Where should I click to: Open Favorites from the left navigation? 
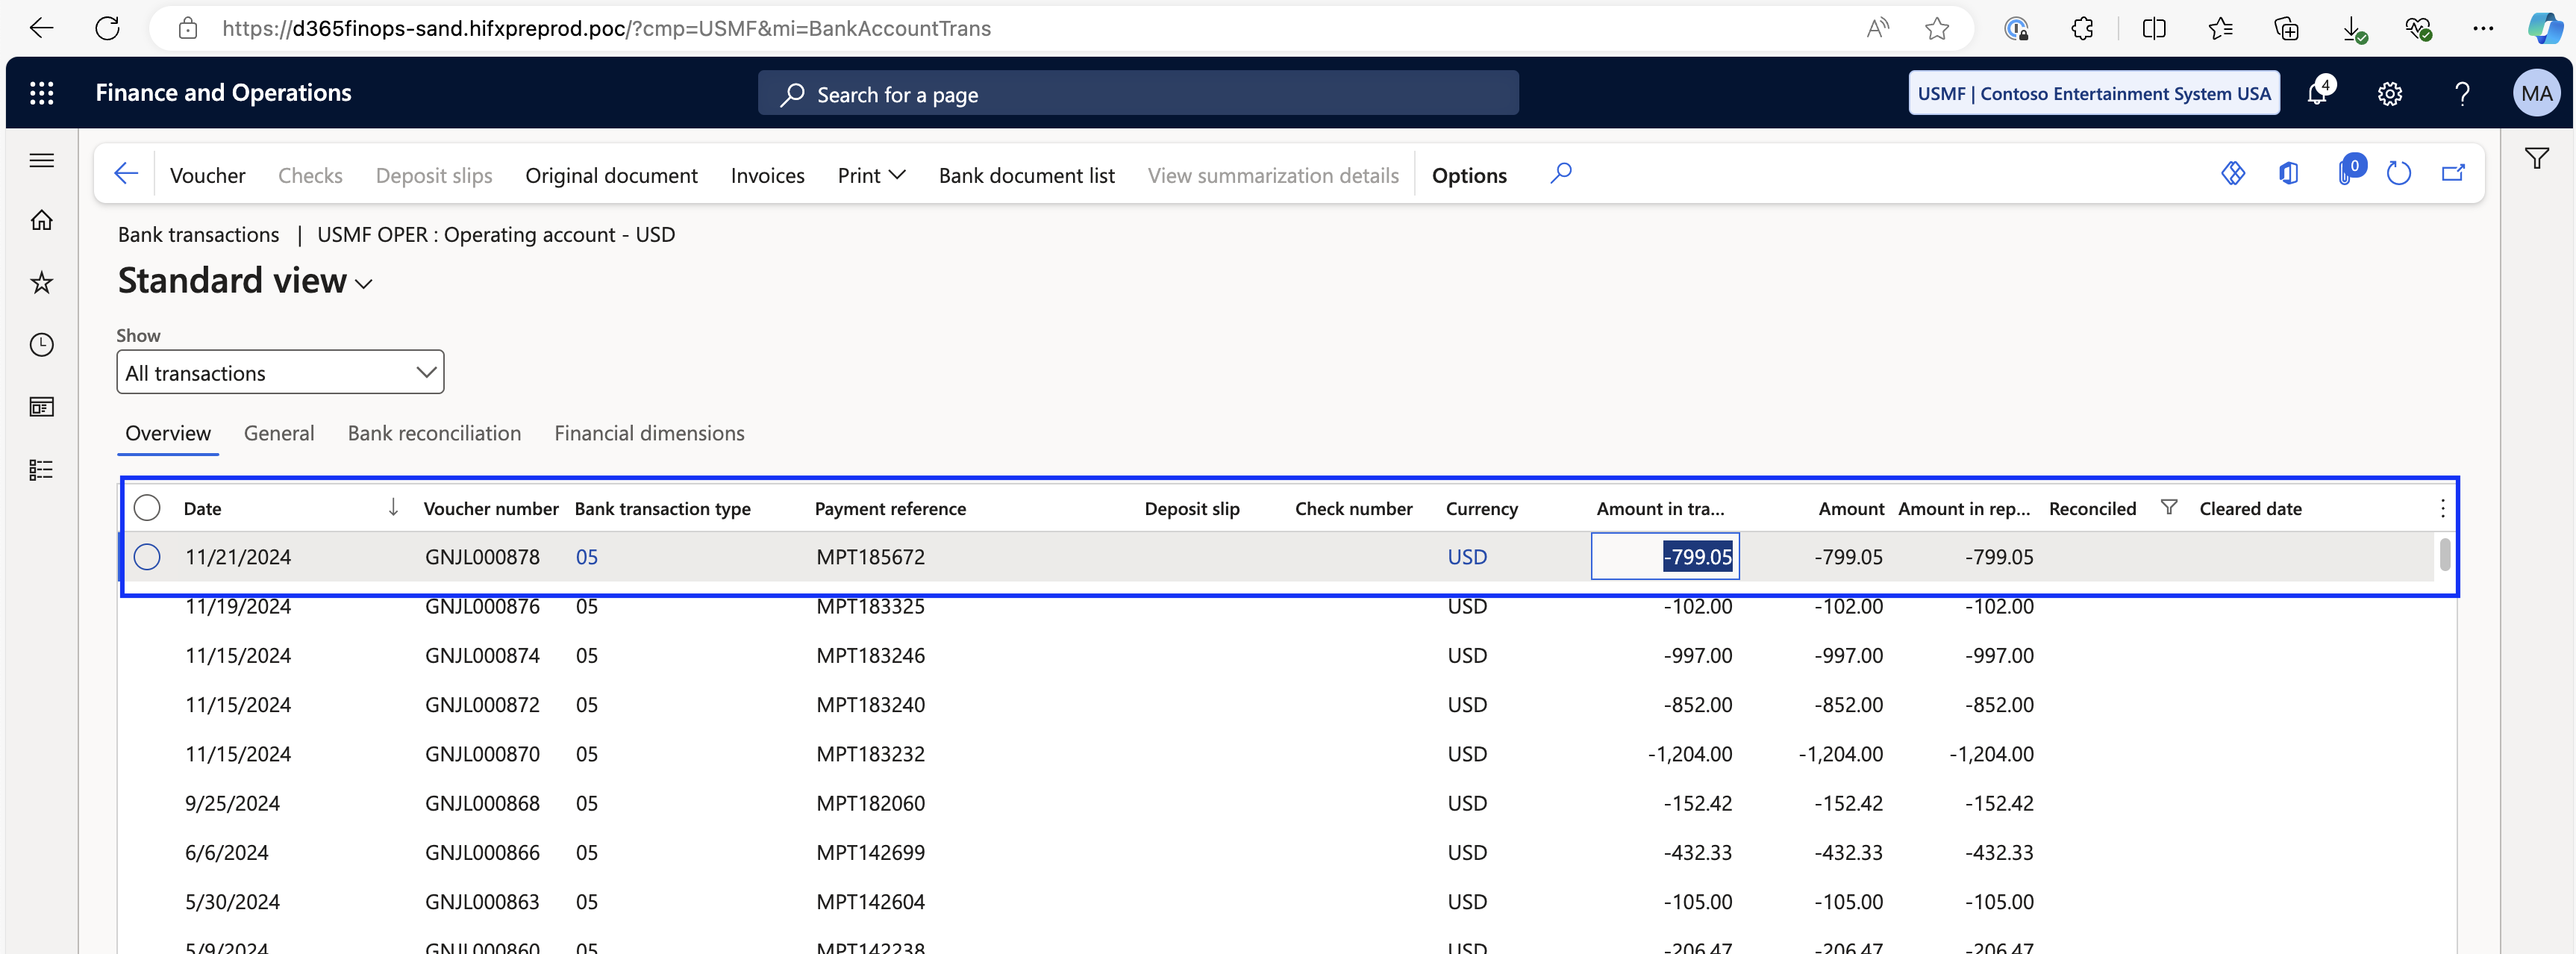click(41, 283)
